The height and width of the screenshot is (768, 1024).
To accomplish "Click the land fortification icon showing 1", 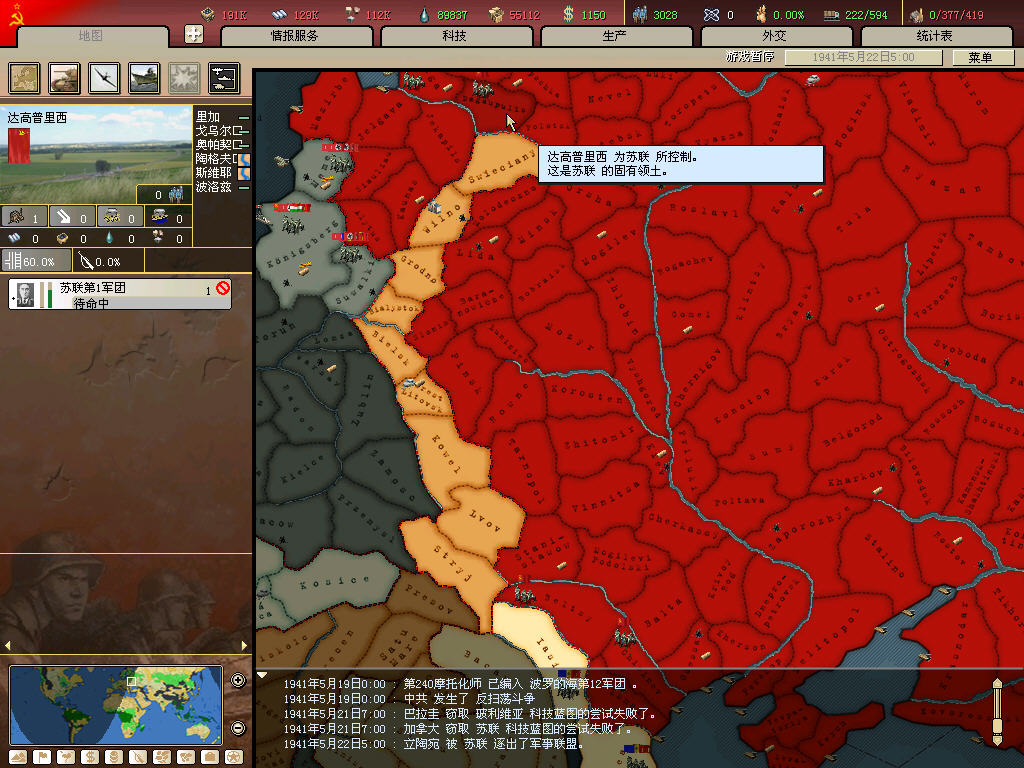I will point(24,217).
